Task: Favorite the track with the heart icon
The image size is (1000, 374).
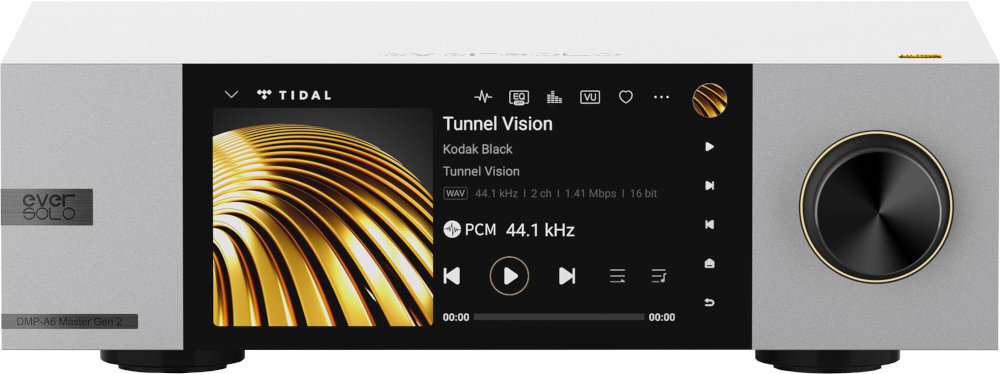Action: (626, 97)
